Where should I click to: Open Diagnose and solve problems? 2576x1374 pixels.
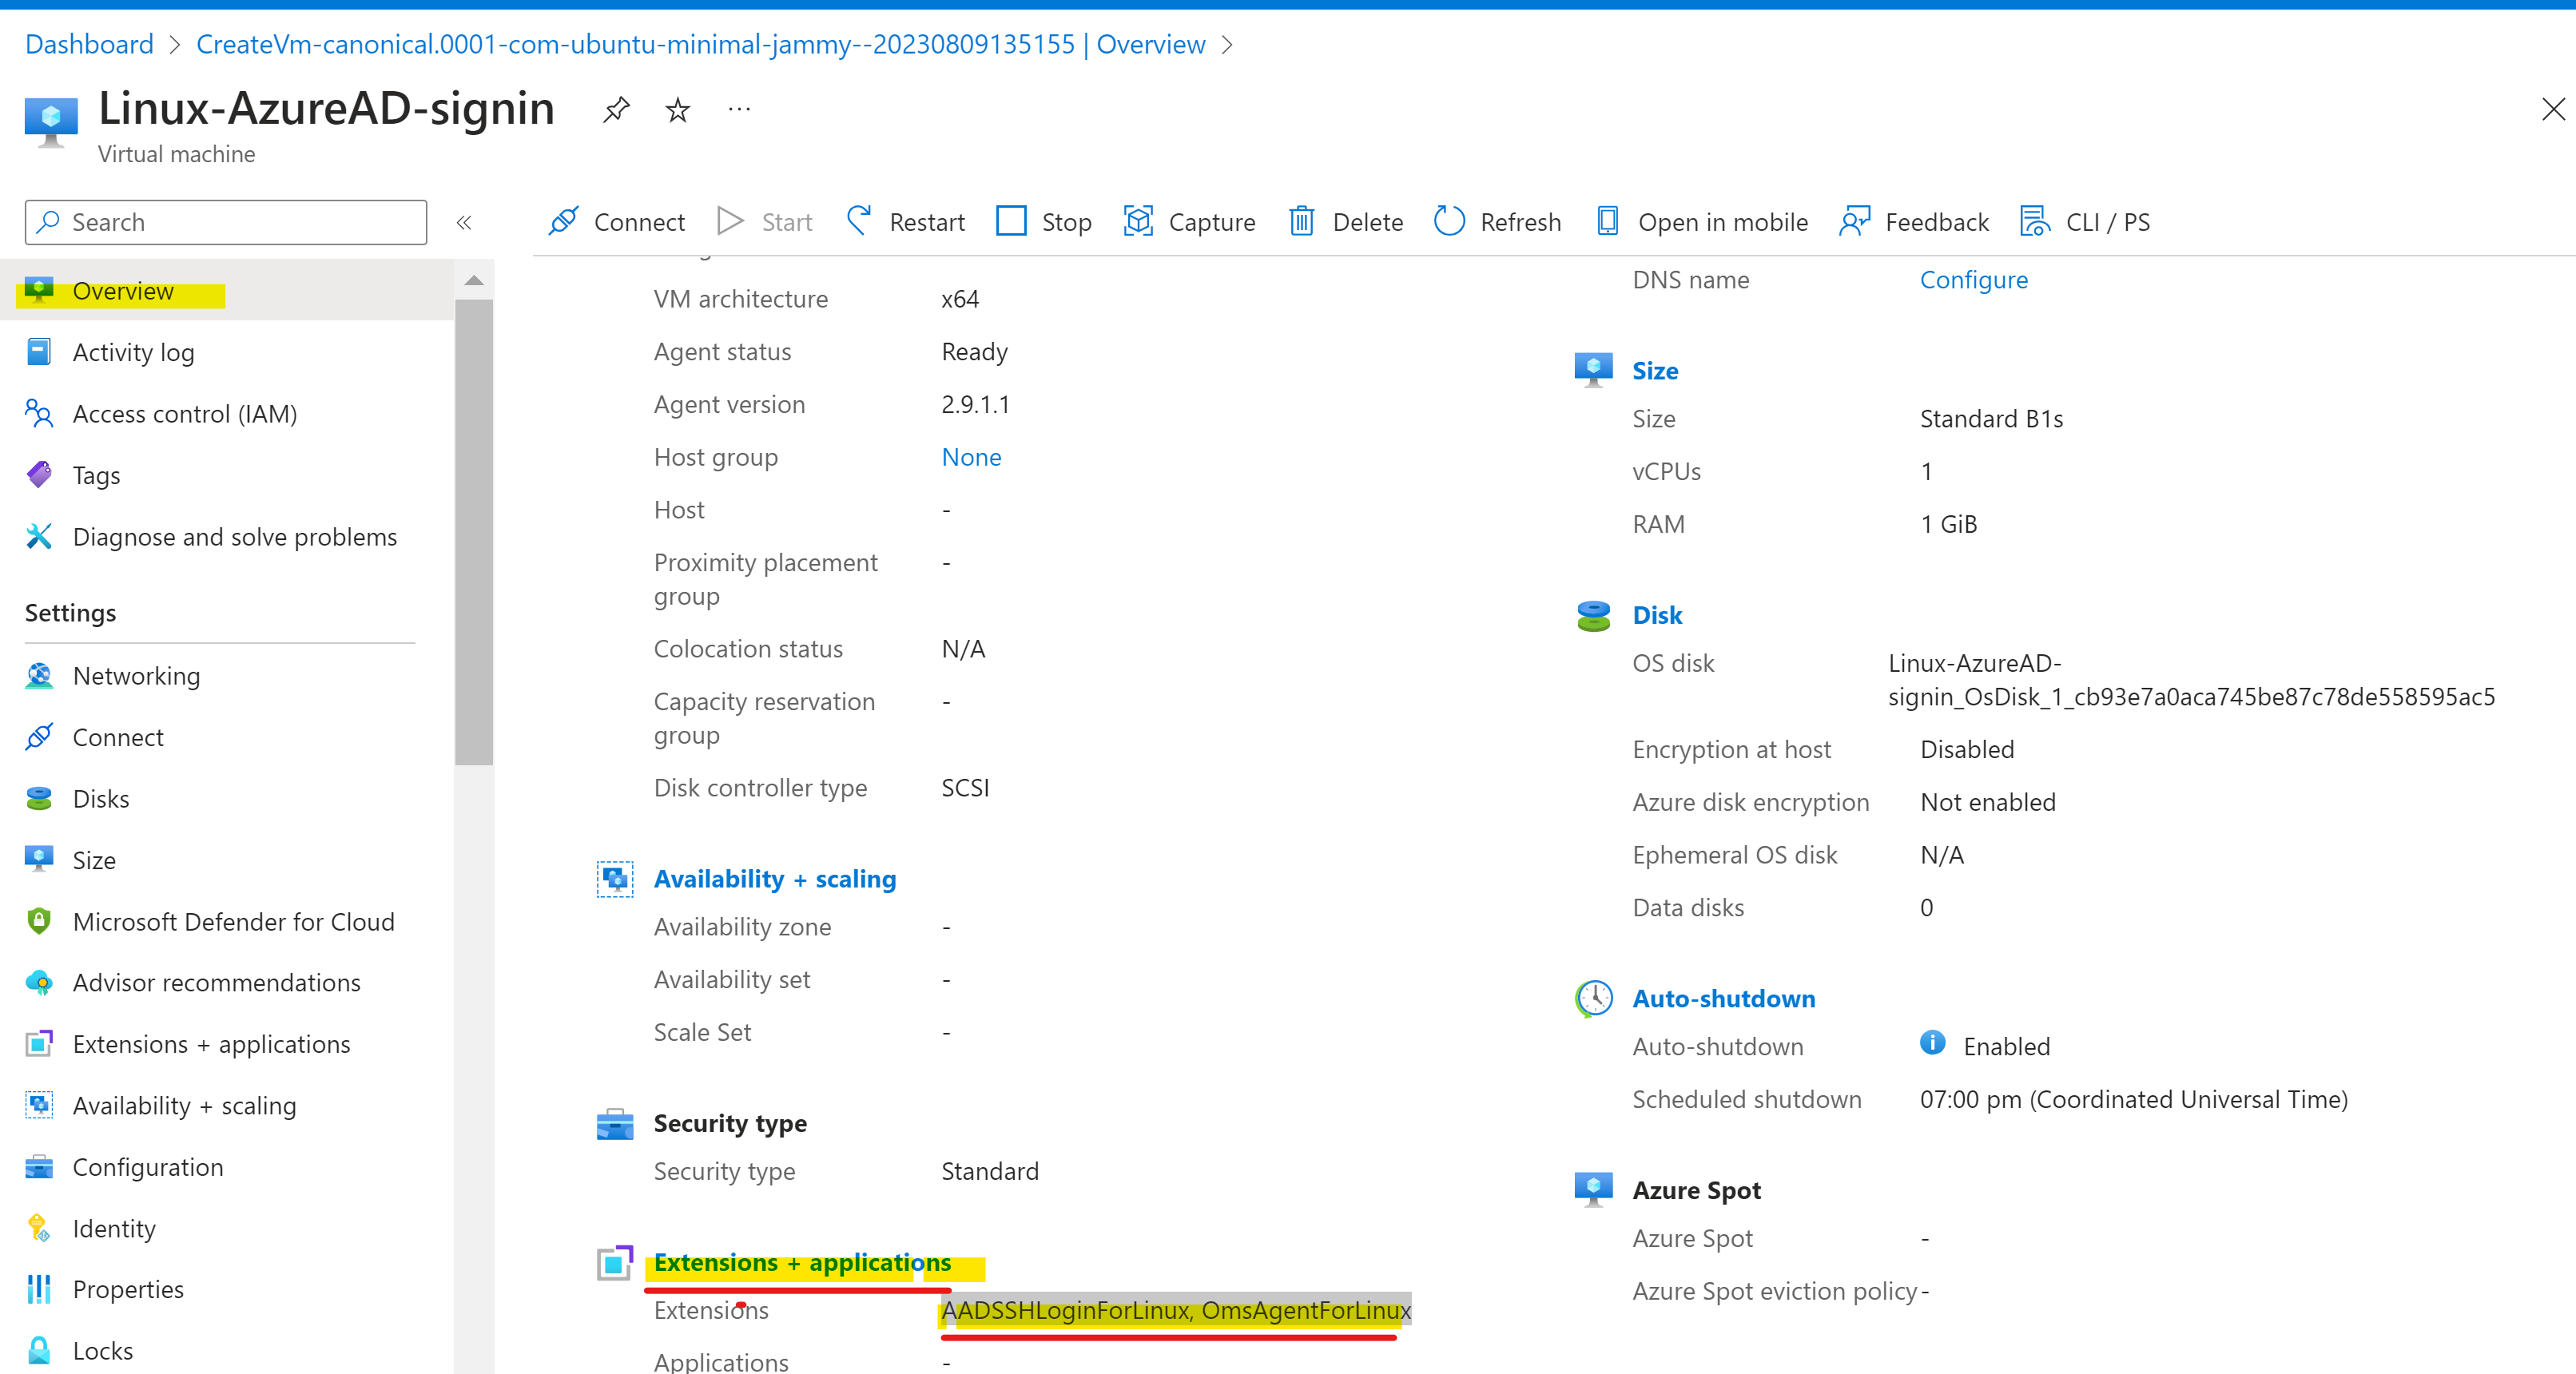pyautogui.click(x=227, y=537)
